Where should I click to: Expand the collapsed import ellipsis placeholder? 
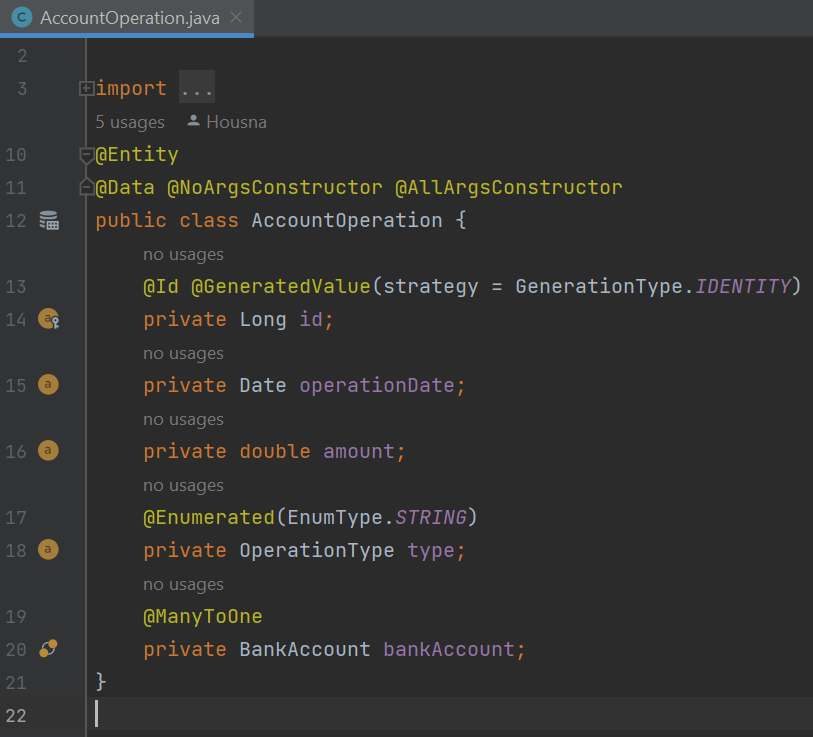(x=197, y=87)
